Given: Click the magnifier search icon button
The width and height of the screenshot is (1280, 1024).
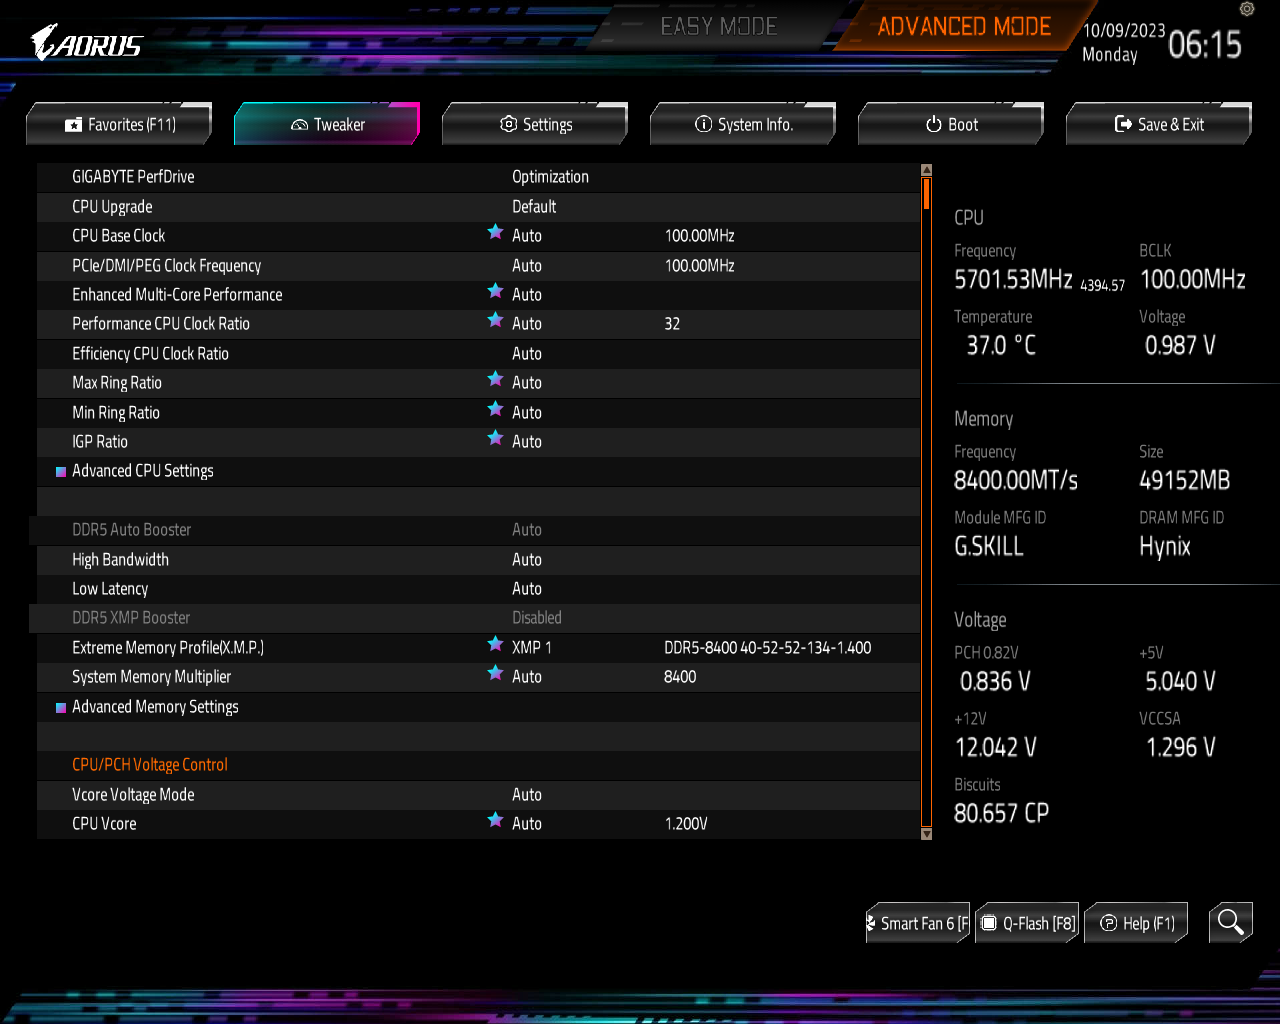Looking at the screenshot, I should click(x=1230, y=922).
